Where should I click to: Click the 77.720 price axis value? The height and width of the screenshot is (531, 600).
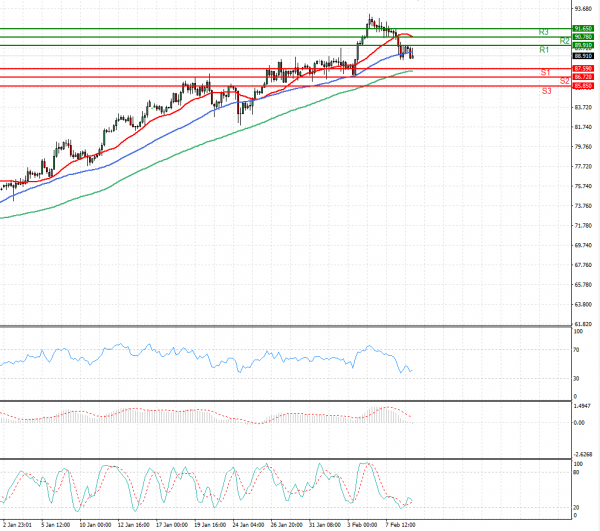(583, 167)
